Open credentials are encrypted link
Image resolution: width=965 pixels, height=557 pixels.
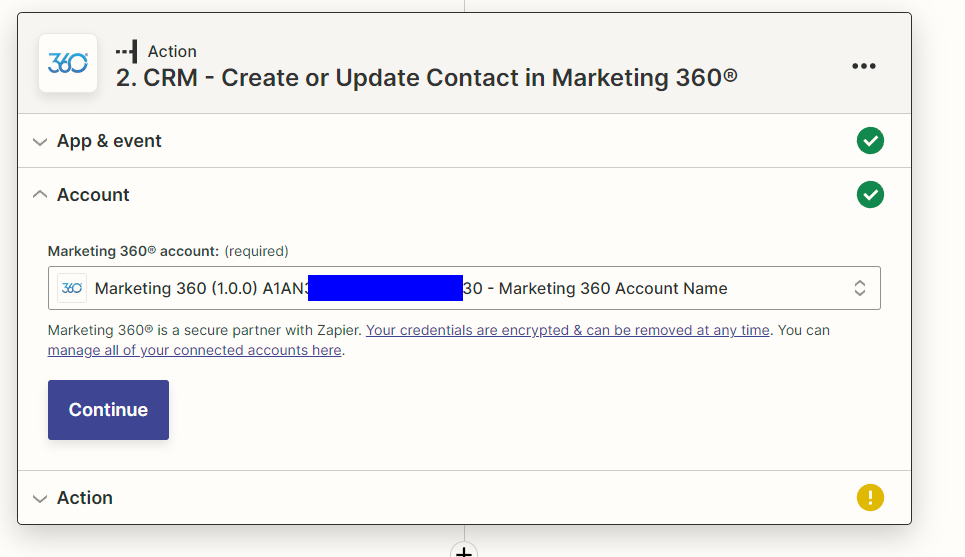567,330
